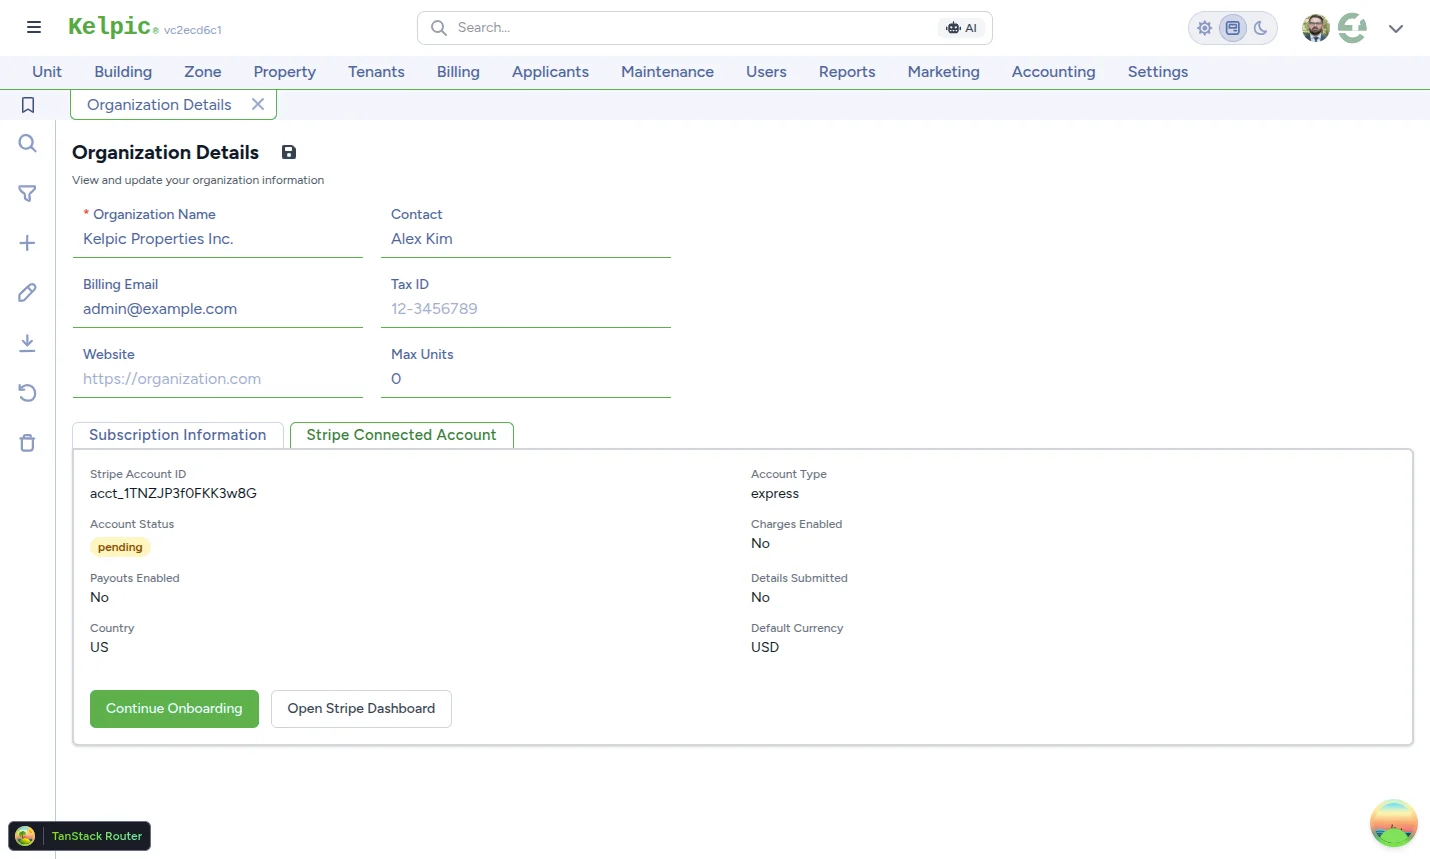Open the Reports menu

[847, 72]
